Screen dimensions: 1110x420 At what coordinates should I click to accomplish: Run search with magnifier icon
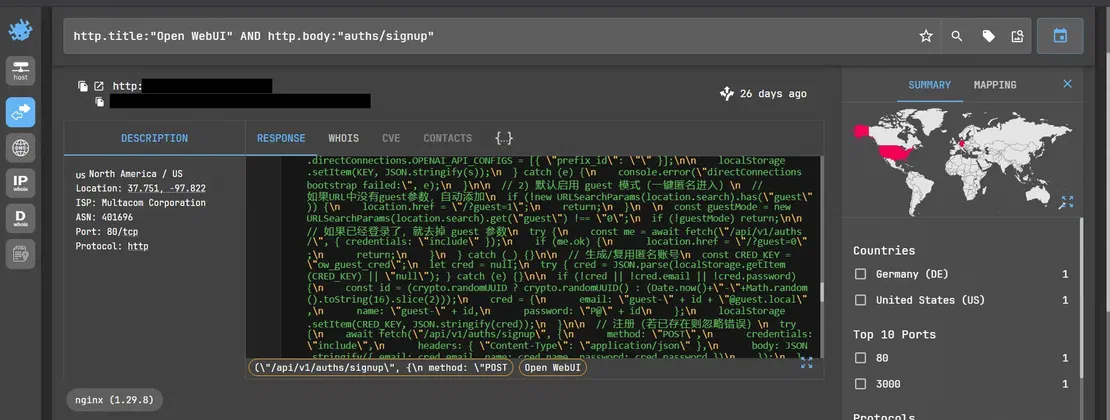pyautogui.click(x=956, y=36)
